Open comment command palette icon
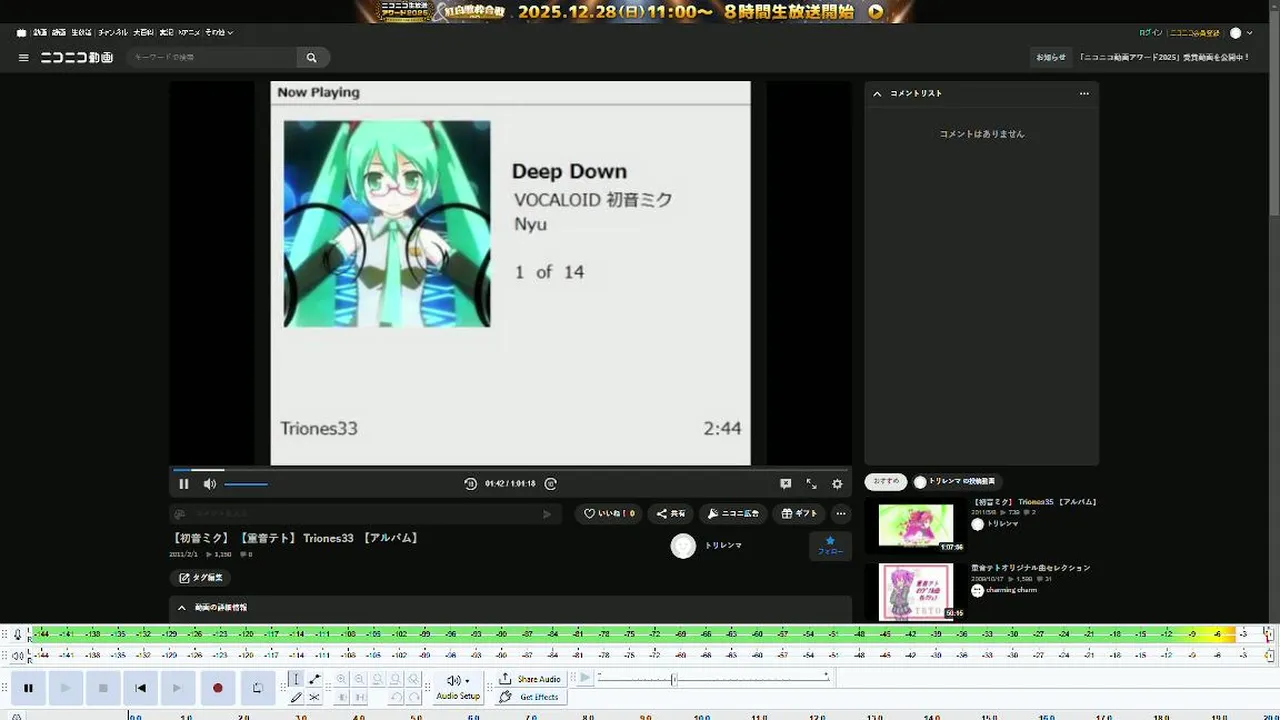This screenshot has height=720, width=1280. pyautogui.click(x=180, y=514)
